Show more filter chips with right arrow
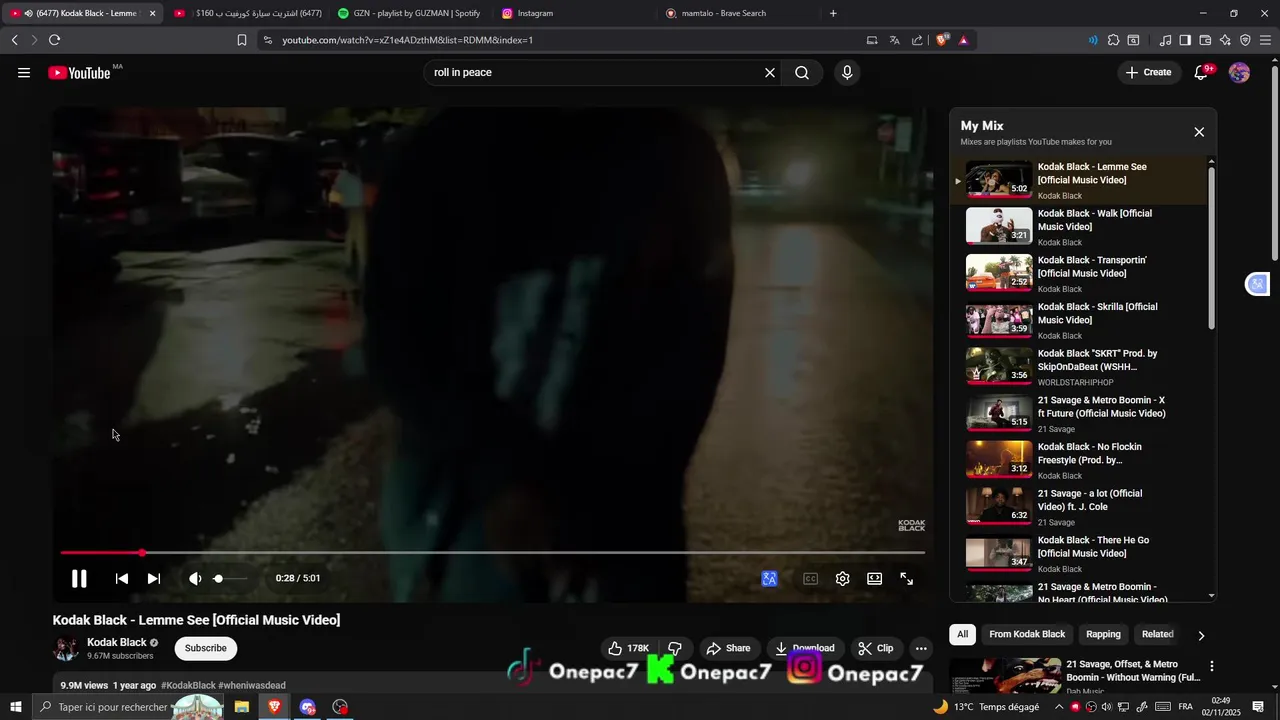 click(1201, 635)
